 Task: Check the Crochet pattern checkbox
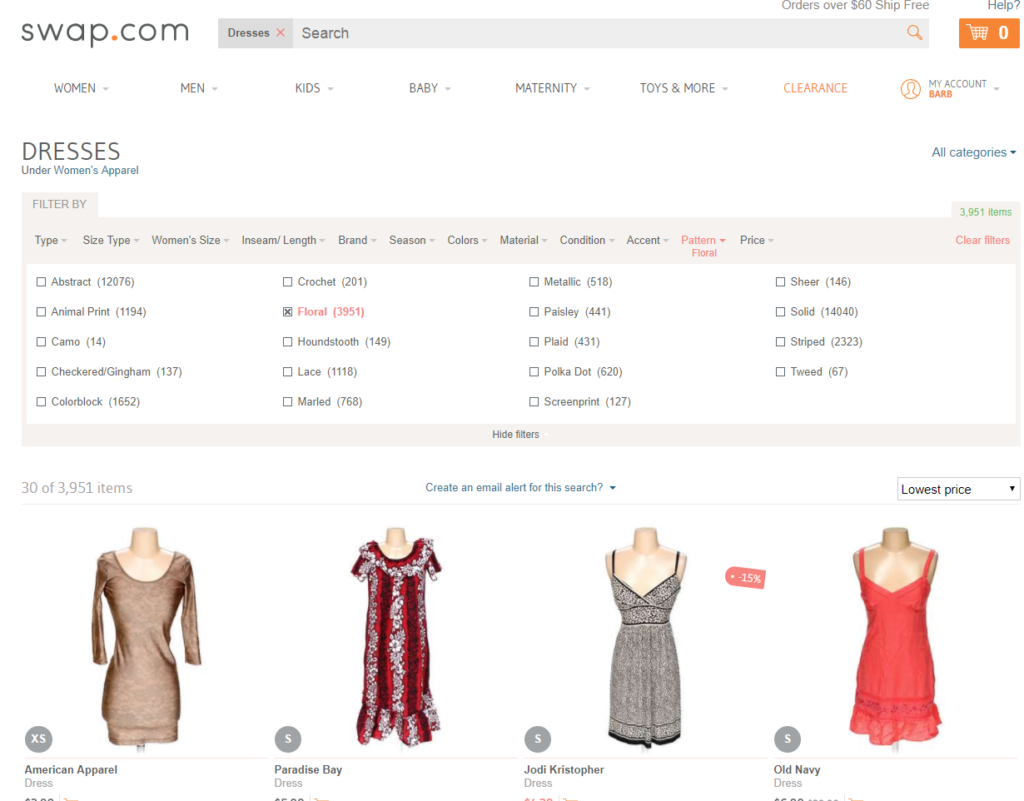tap(287, 282)
